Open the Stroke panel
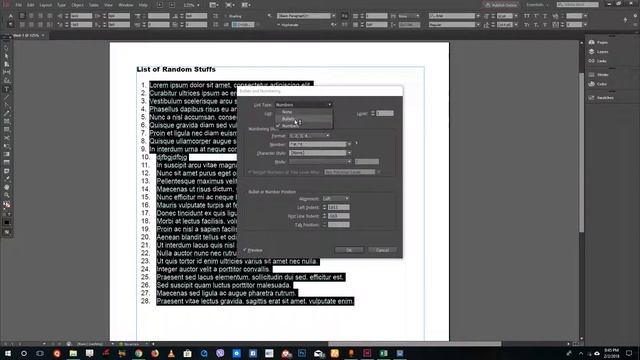Screen dimensions: 640x360 tap(598, 75)
